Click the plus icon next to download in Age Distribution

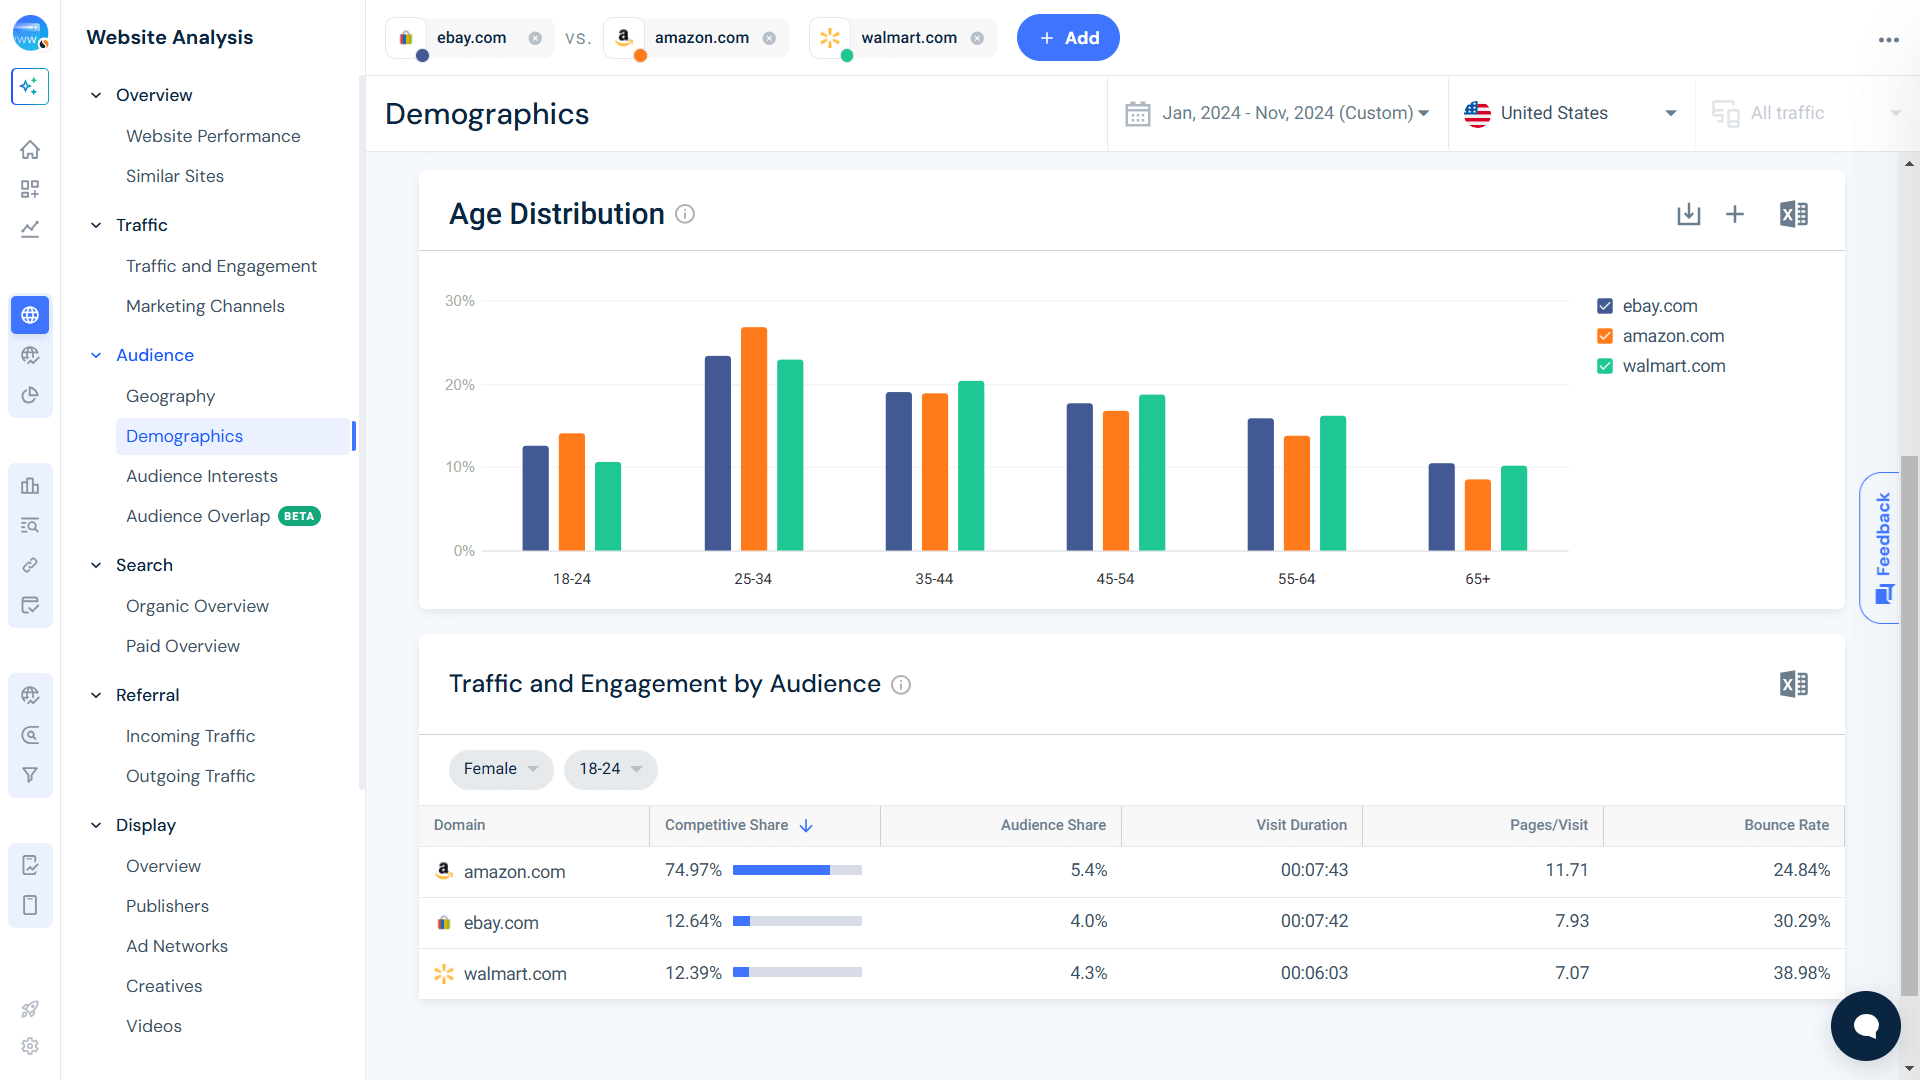click(1738, 214)
